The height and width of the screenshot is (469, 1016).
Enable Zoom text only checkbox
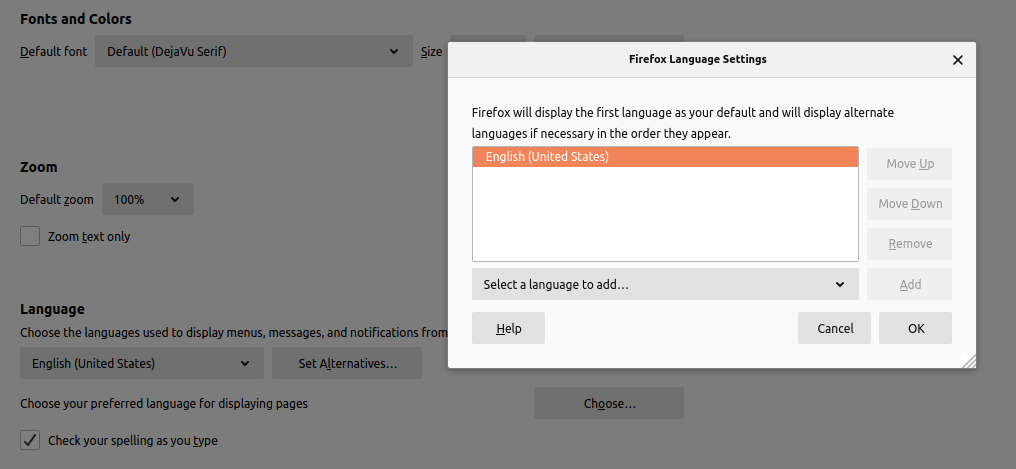pyautogui.click(x=30, y=236)
